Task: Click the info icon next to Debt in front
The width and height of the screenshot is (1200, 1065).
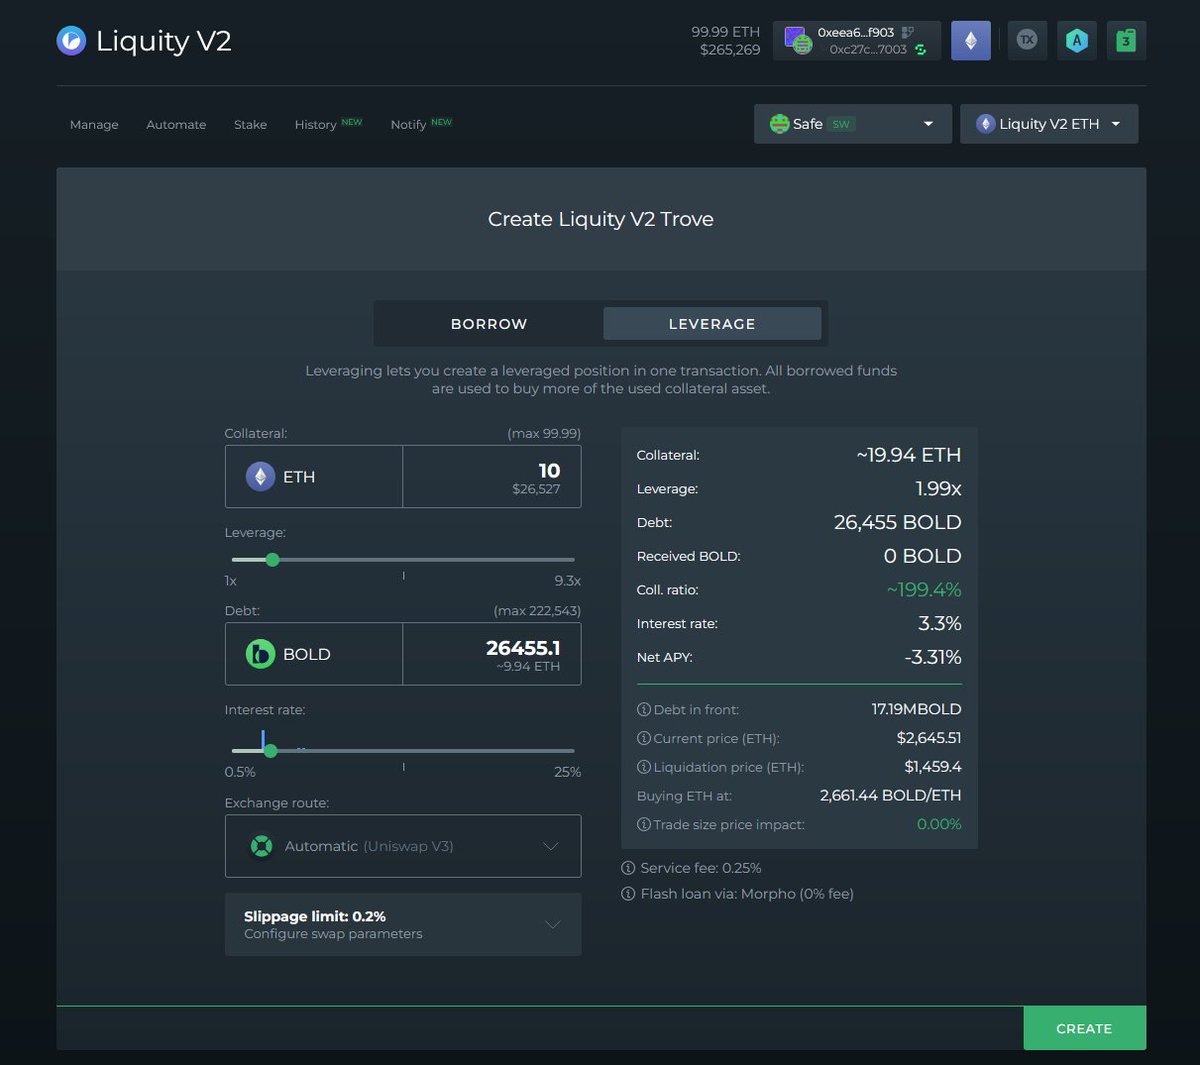Action: (643, 709)
